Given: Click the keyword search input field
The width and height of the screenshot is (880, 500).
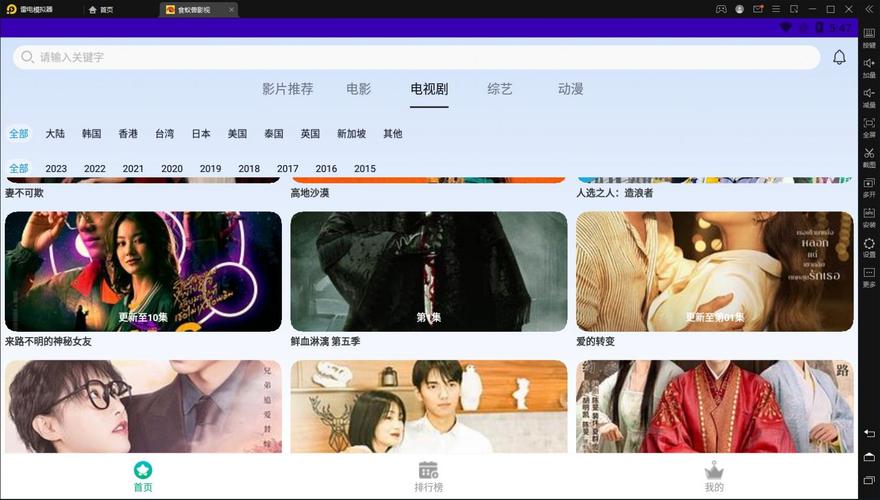Looking at the screenshot, I should click(400, 58).
